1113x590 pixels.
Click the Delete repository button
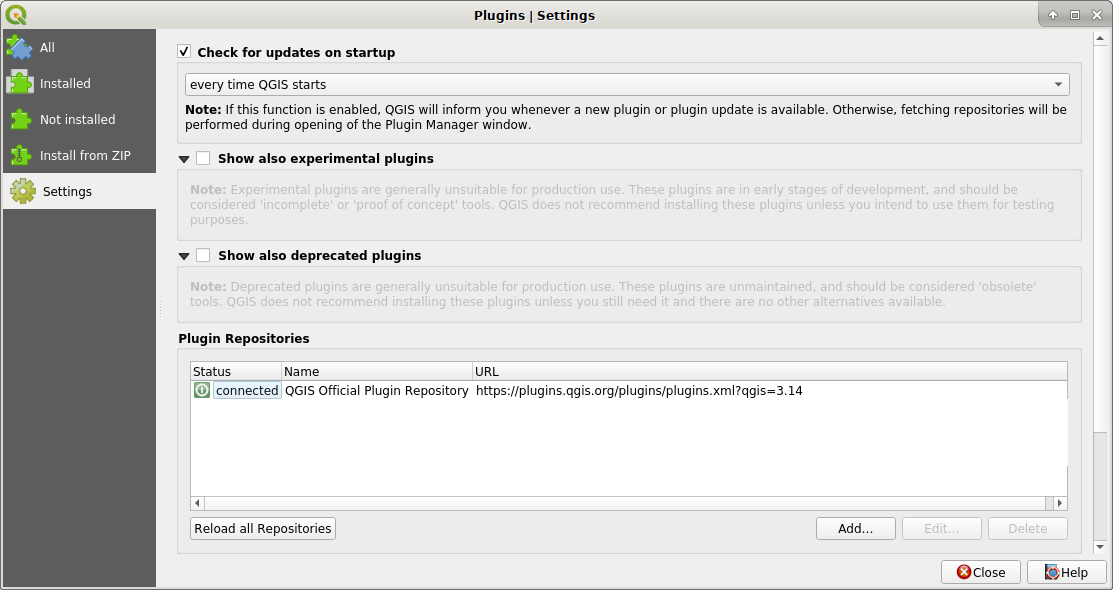(x=1027, y=528)
